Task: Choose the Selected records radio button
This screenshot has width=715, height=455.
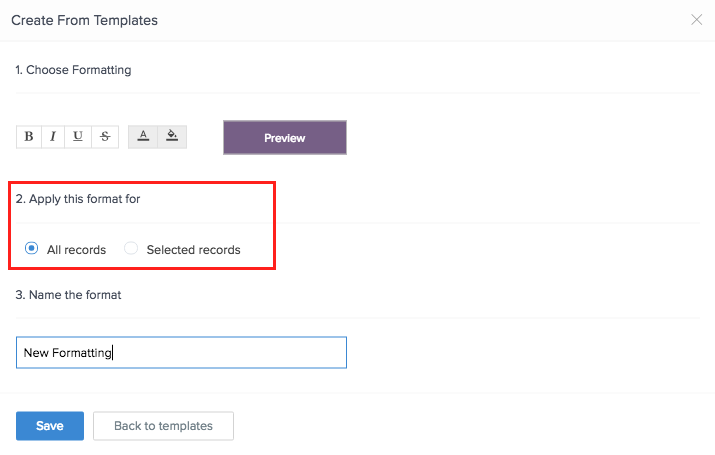Action: 131,249
